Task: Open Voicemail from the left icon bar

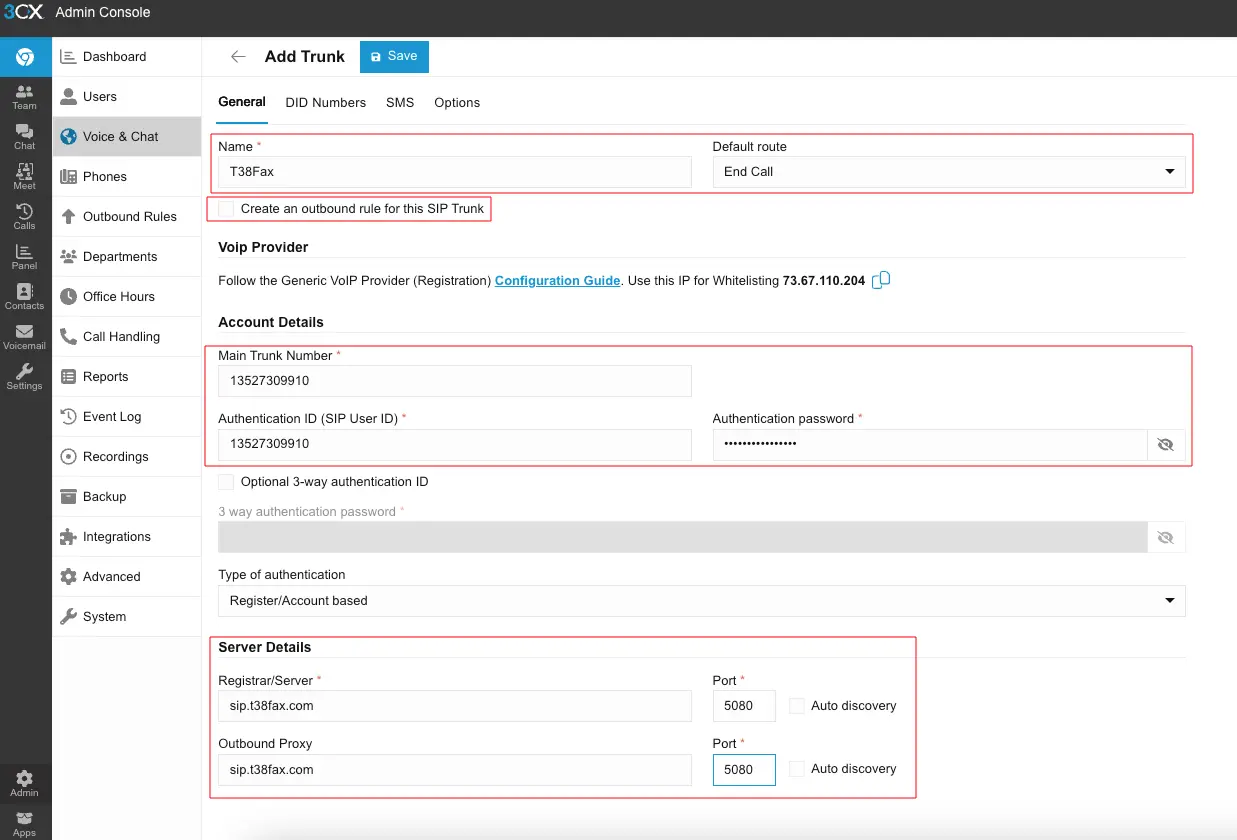Action: (25, 337)
